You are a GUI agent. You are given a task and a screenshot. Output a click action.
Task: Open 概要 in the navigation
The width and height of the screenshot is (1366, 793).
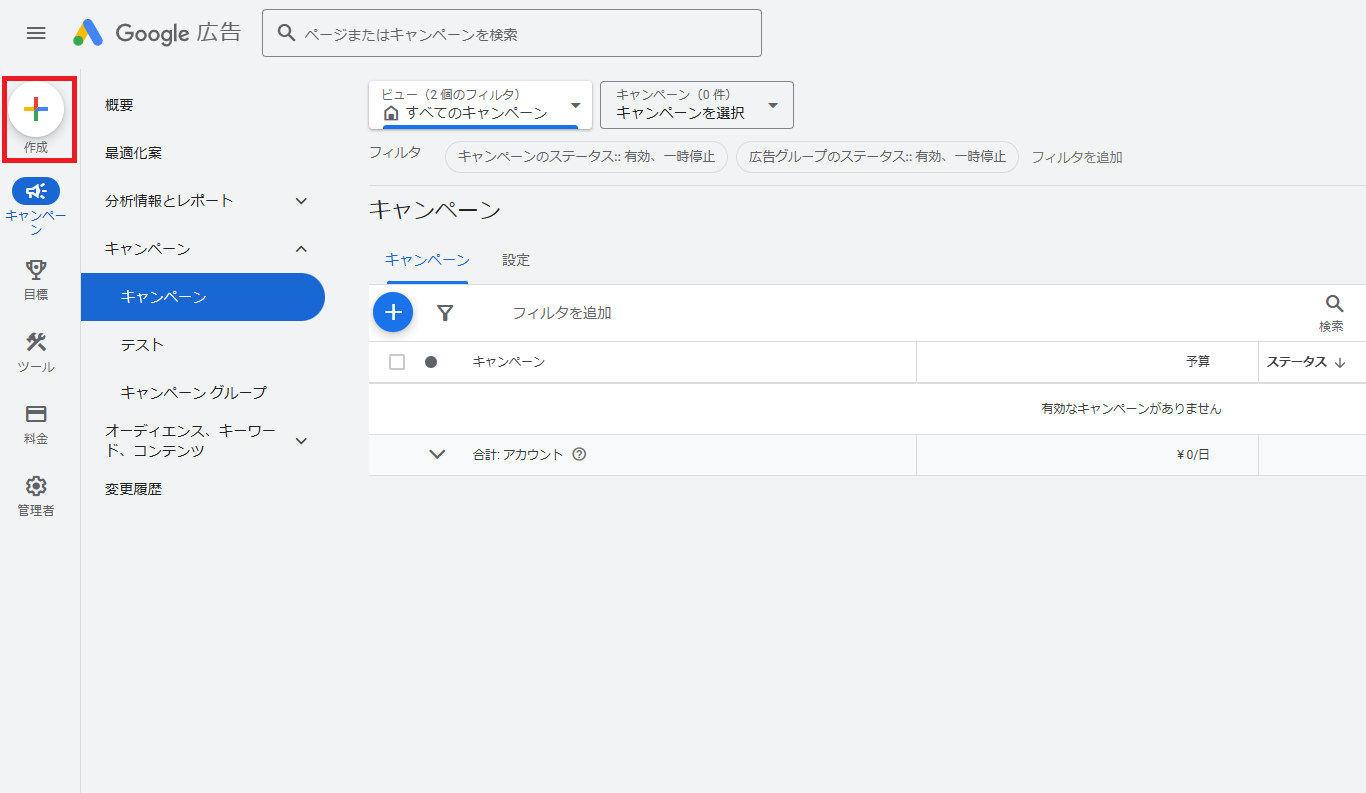pyautogui.click(x=119, y=105)
